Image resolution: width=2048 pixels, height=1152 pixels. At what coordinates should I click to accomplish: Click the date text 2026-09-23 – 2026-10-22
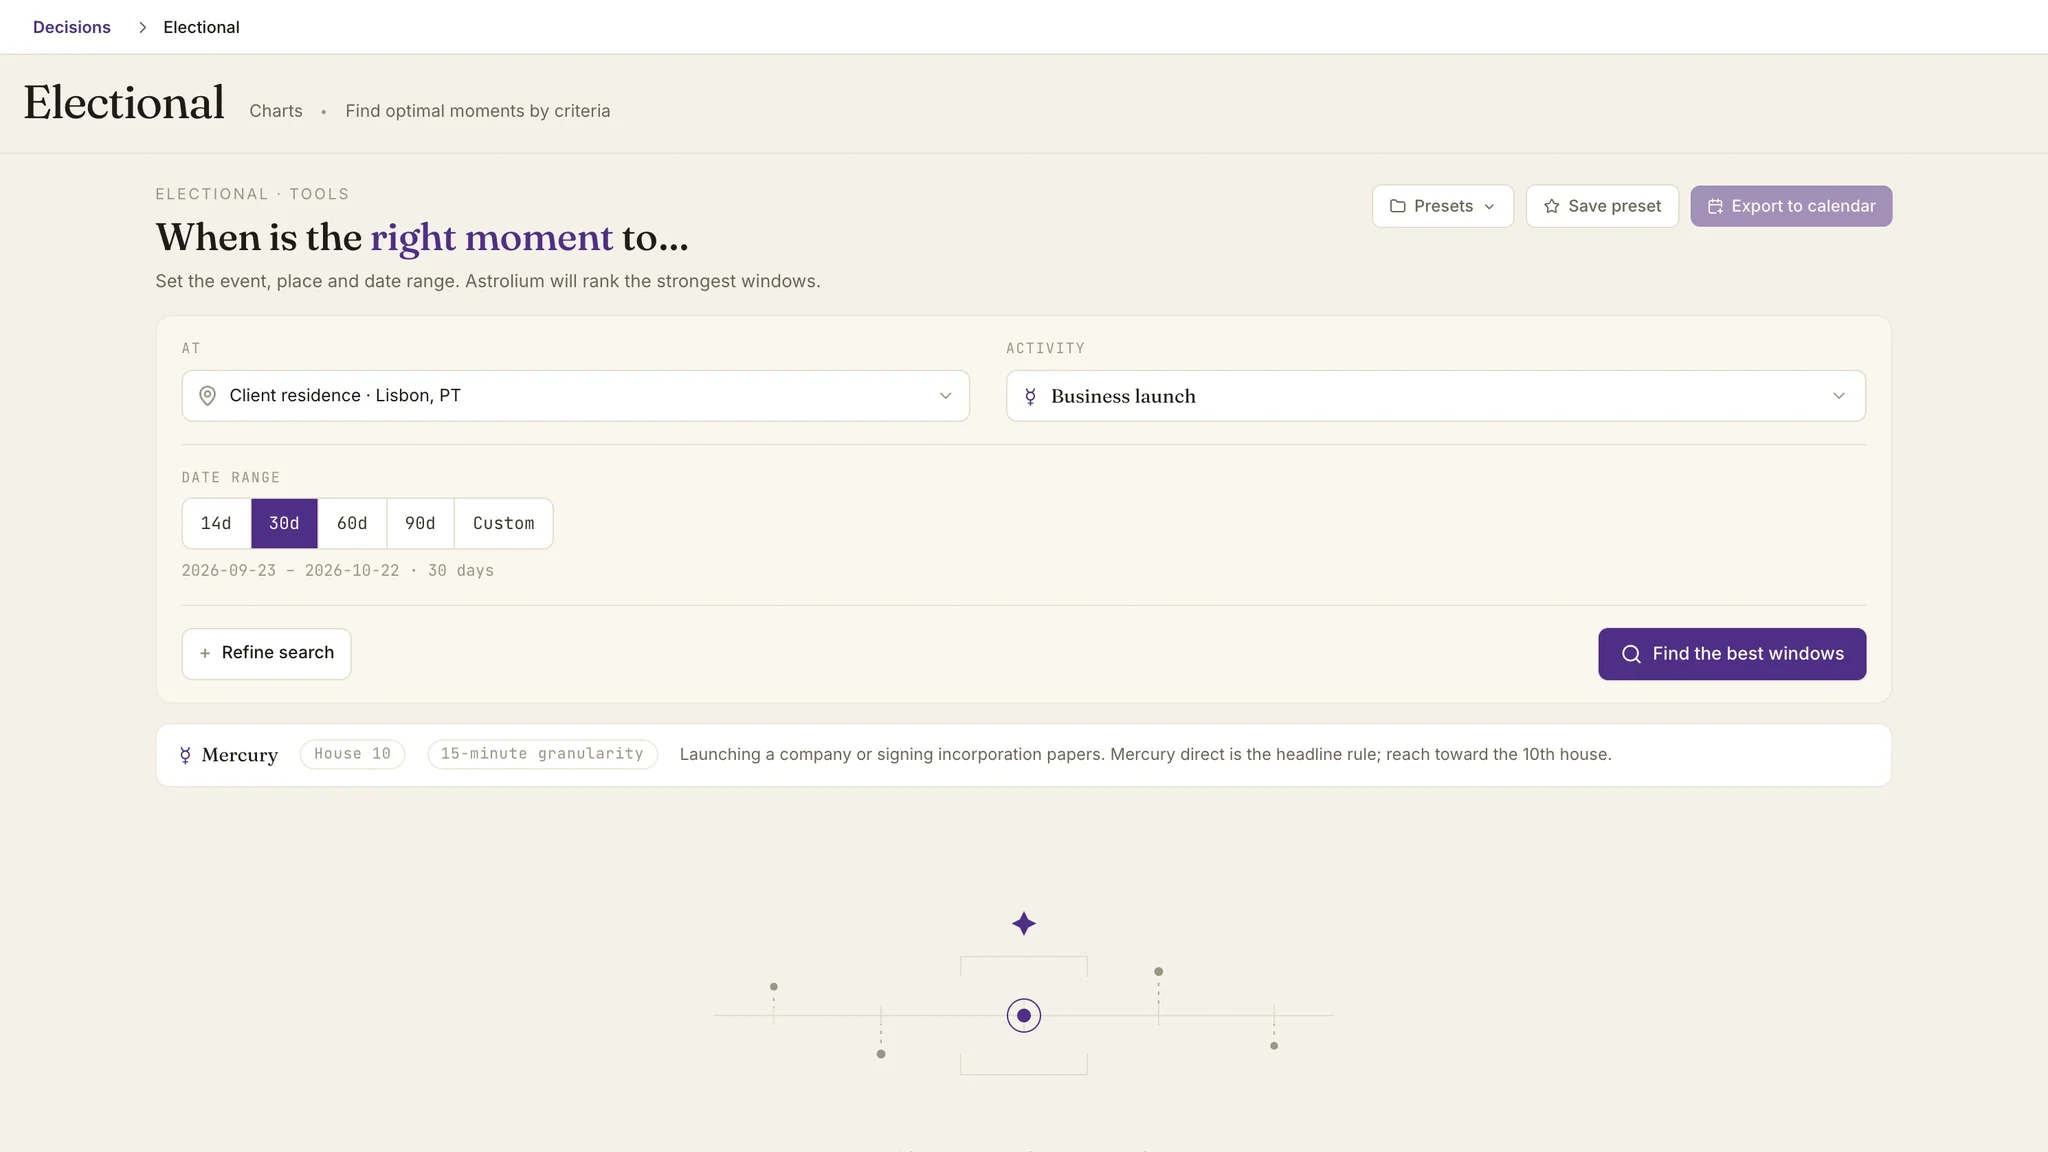[x=290, y=571]
